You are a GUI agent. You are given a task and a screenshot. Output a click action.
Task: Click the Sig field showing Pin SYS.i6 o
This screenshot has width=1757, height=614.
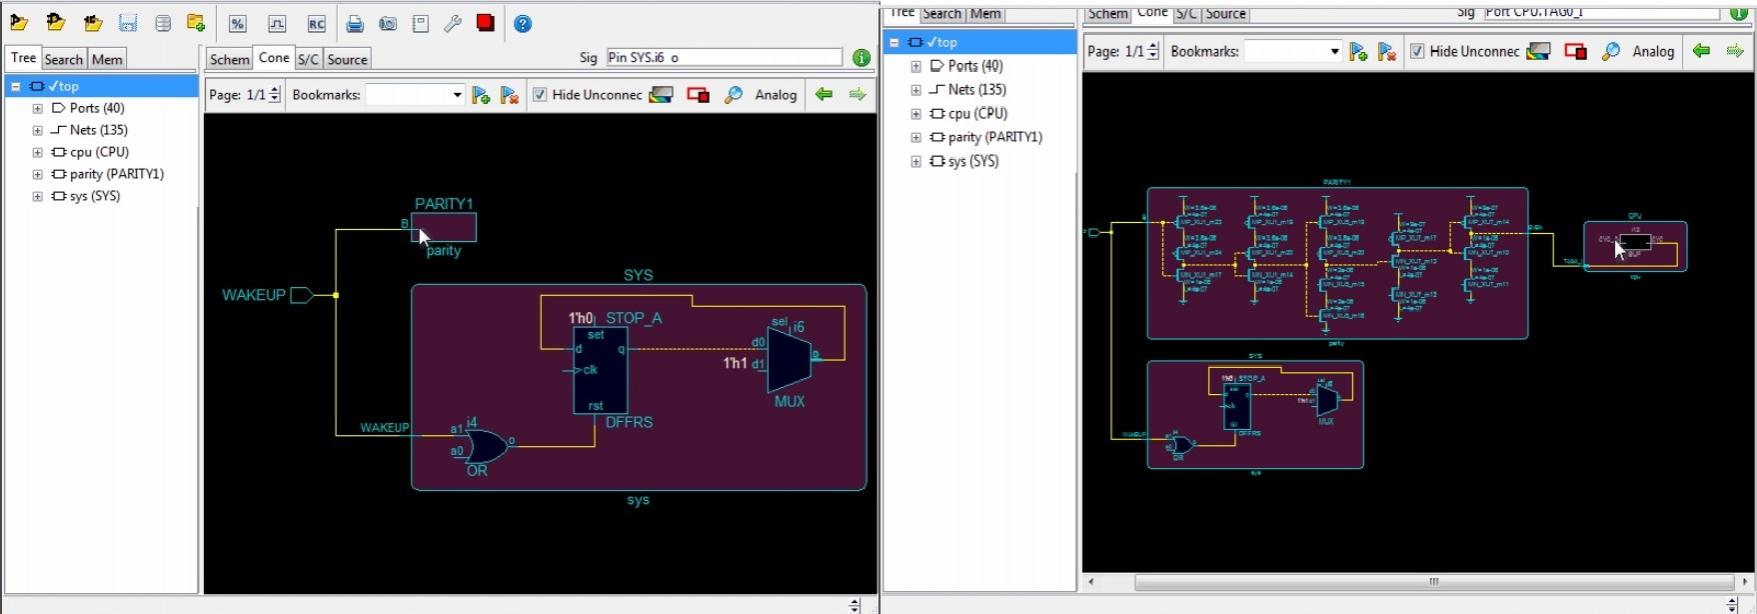pos(724,58)
